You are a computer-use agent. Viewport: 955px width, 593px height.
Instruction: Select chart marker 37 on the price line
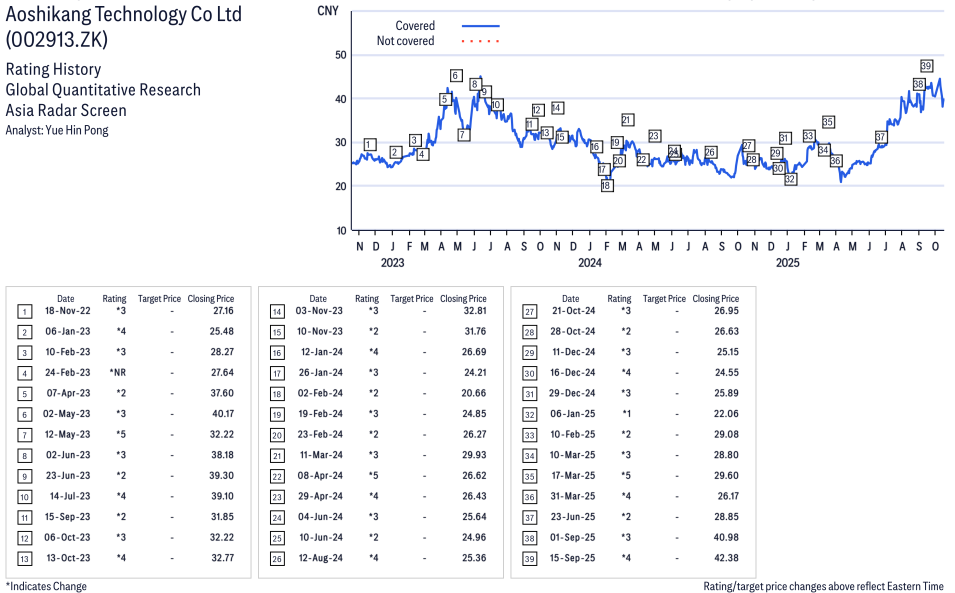880,136
